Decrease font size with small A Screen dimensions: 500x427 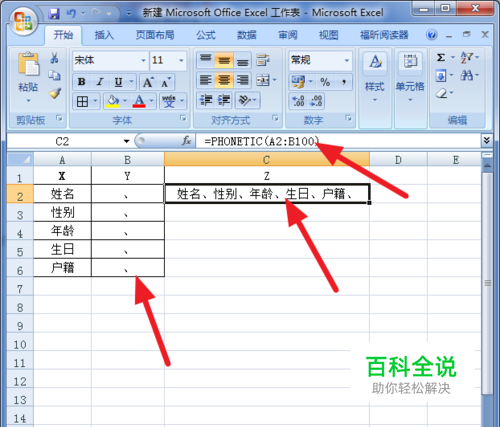166,82
